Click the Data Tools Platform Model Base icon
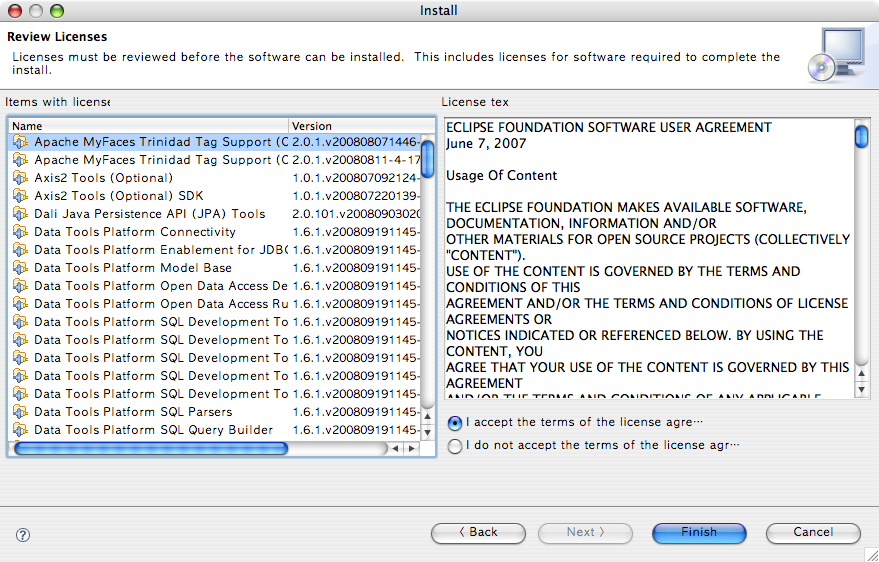The width and height of the screenshot is (879, 562). click(20, 267)
